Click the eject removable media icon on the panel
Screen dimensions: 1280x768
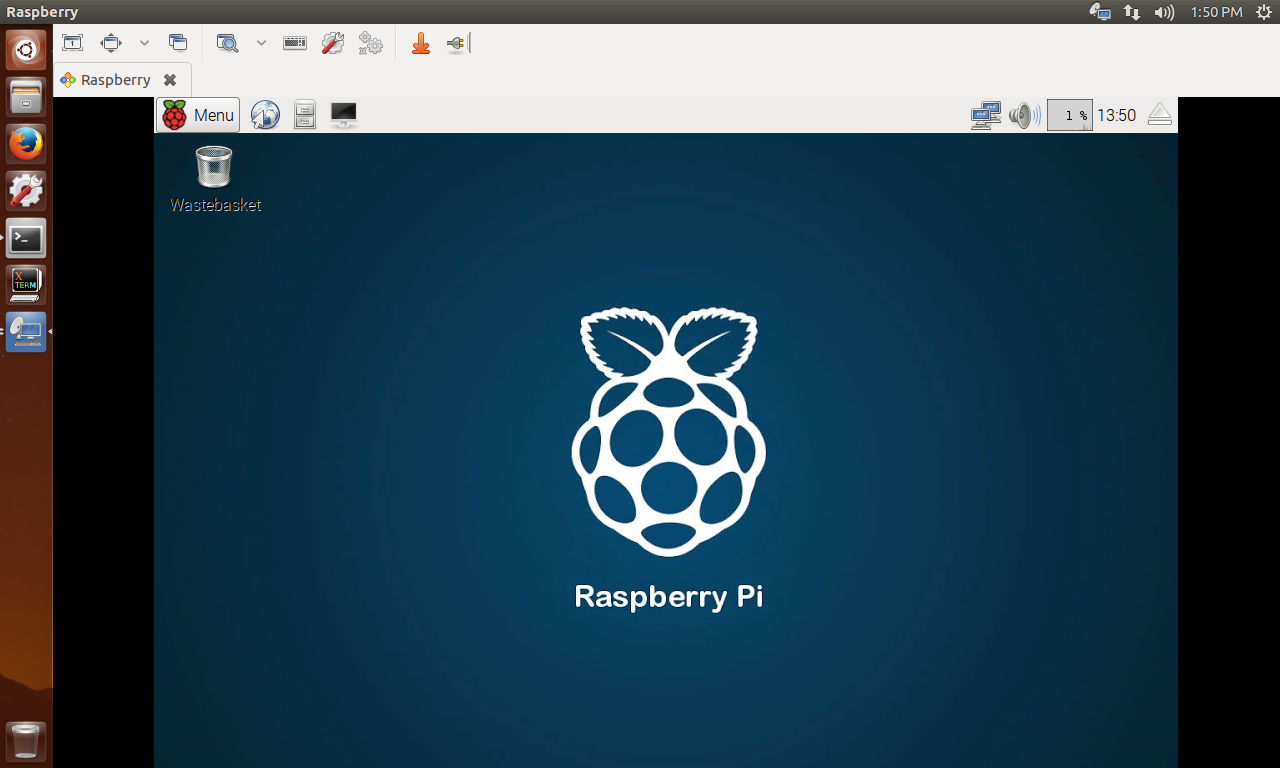pos(1159,114)
